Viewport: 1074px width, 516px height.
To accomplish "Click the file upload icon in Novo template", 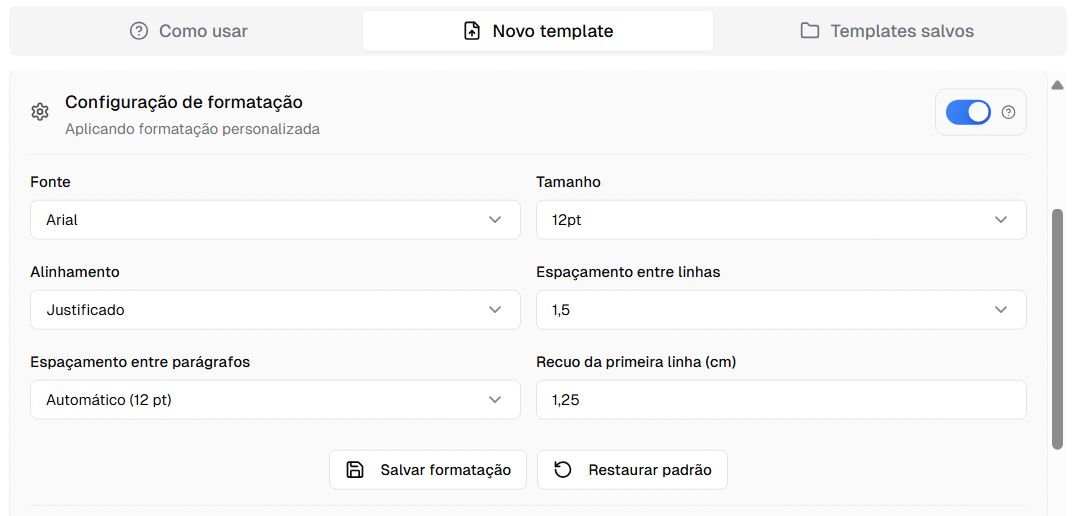I will pos(472,31).
